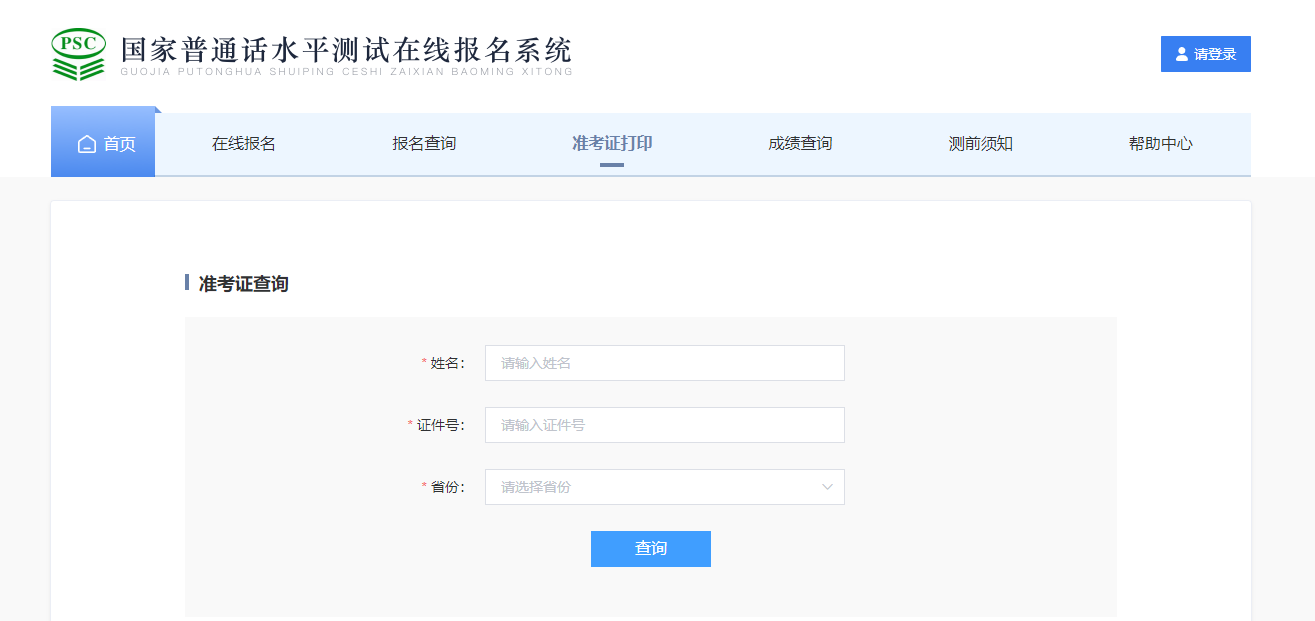The image size is (1315, 621).
Task: Open the 报名查询 tab
Action: coord(424,143)
